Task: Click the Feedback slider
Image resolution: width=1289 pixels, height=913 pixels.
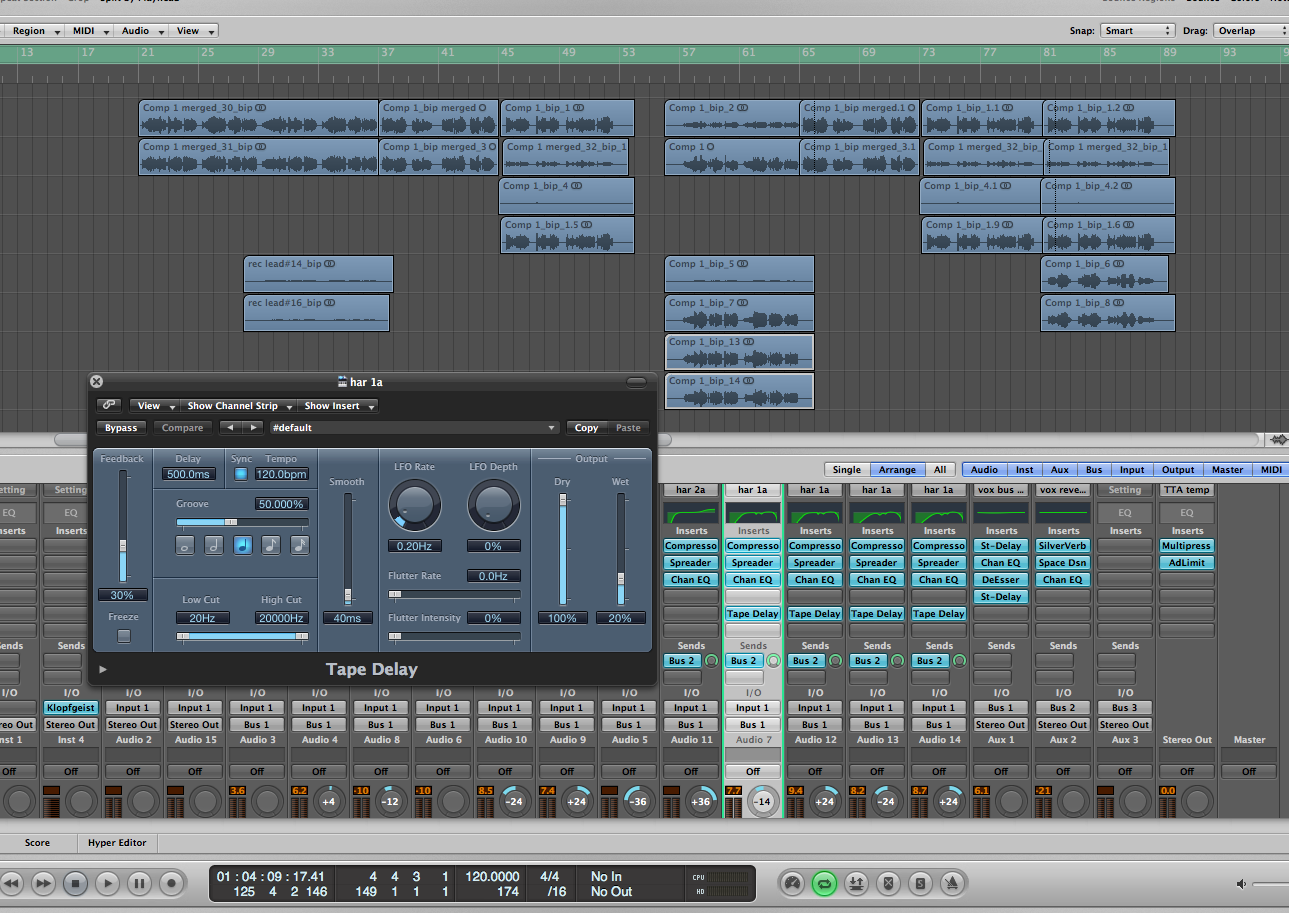Action: (124, 527)
